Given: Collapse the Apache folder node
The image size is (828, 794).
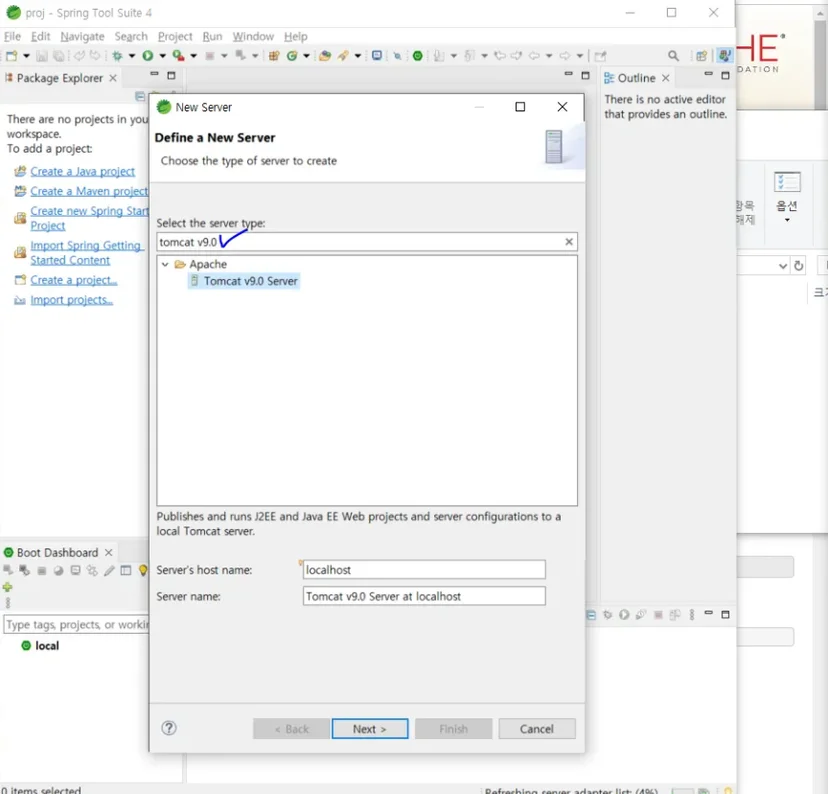Looking at the screenshot, I should click(x=165, y=264).
